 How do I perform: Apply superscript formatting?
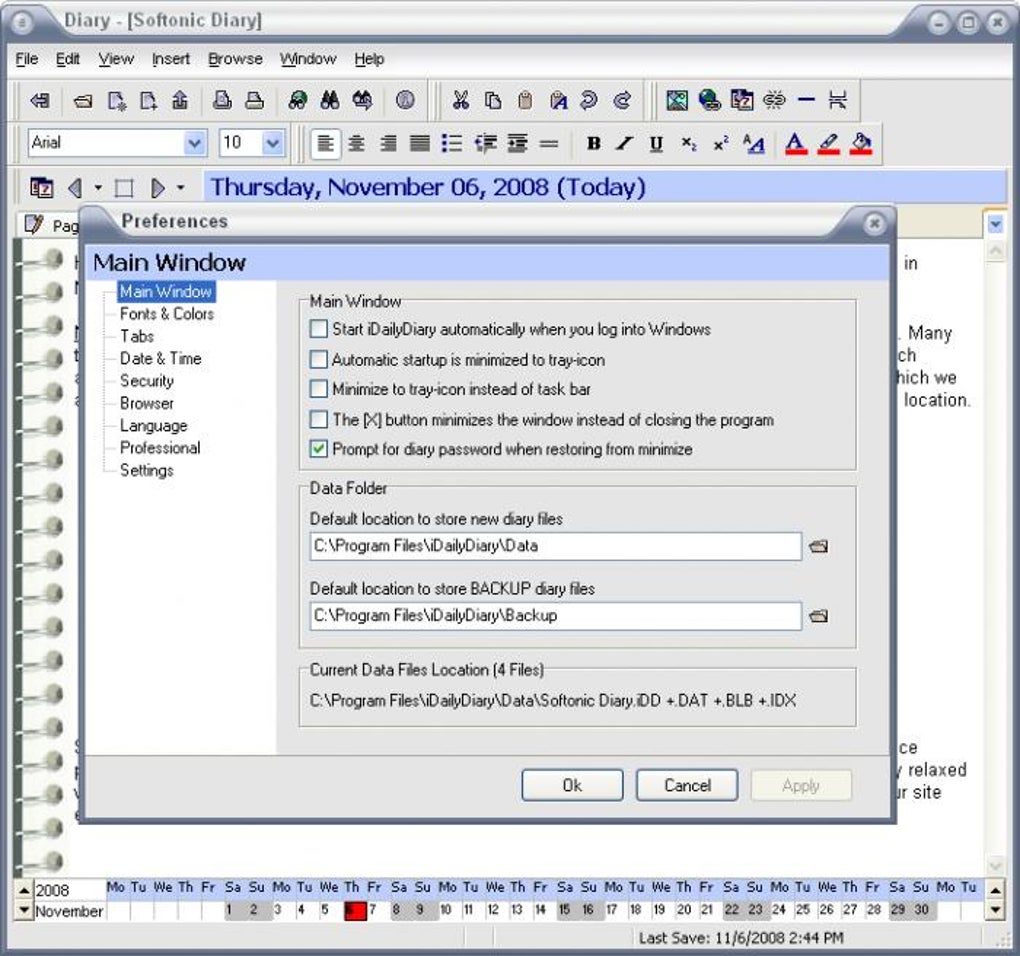pyautogui.click(x=721, y=143)
